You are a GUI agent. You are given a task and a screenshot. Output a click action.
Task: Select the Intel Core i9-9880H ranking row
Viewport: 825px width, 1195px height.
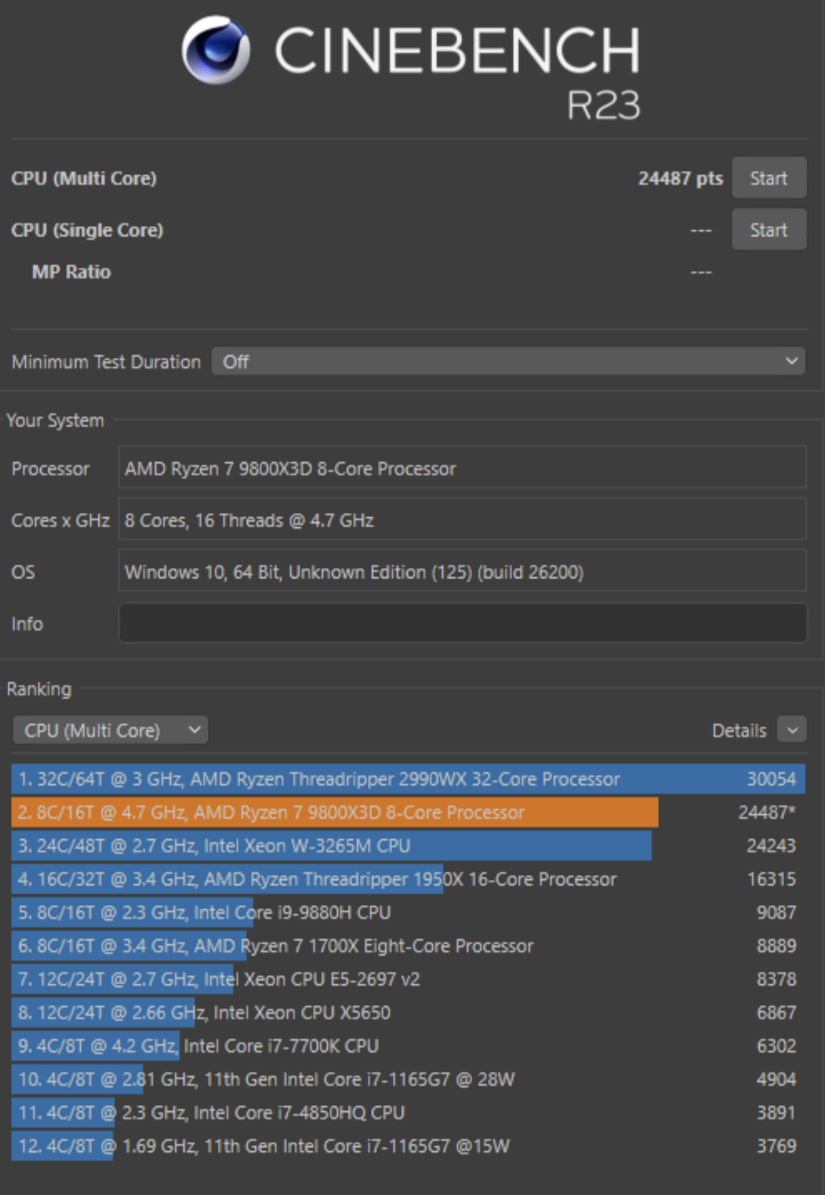[x=408, y=912]
